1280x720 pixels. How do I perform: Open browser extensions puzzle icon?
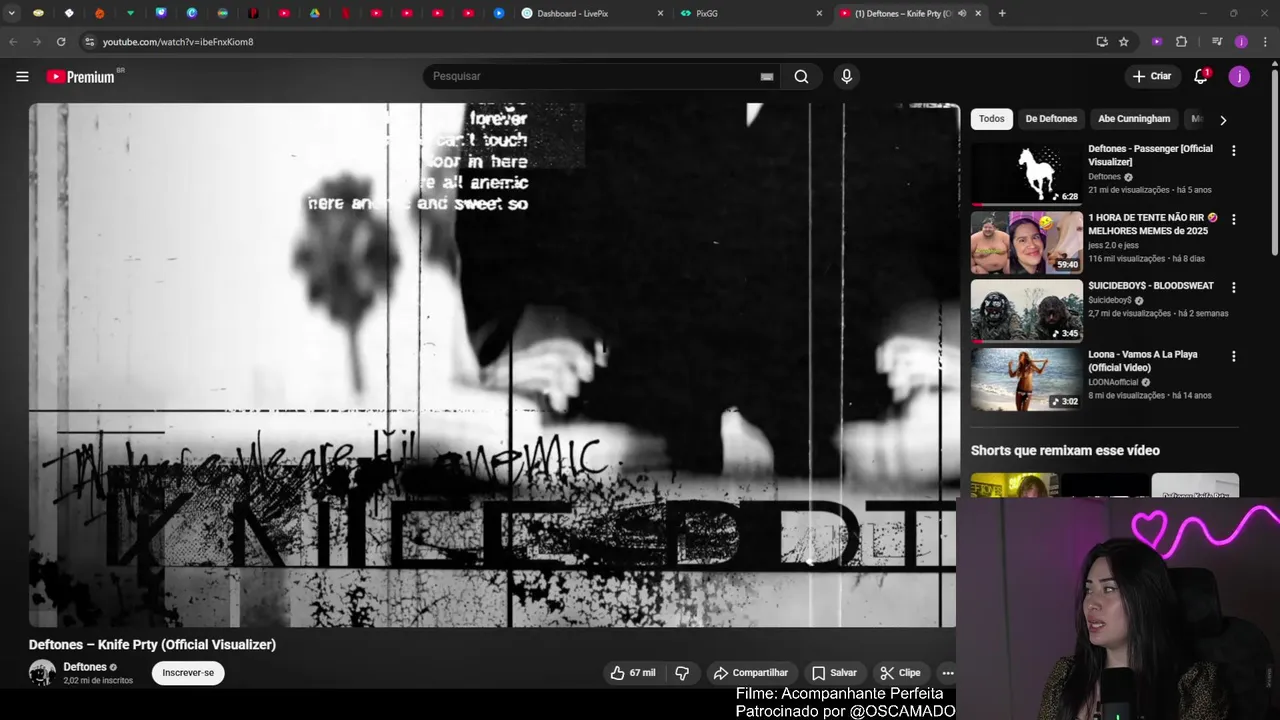pyautogui.click(x=1181, y=42)
